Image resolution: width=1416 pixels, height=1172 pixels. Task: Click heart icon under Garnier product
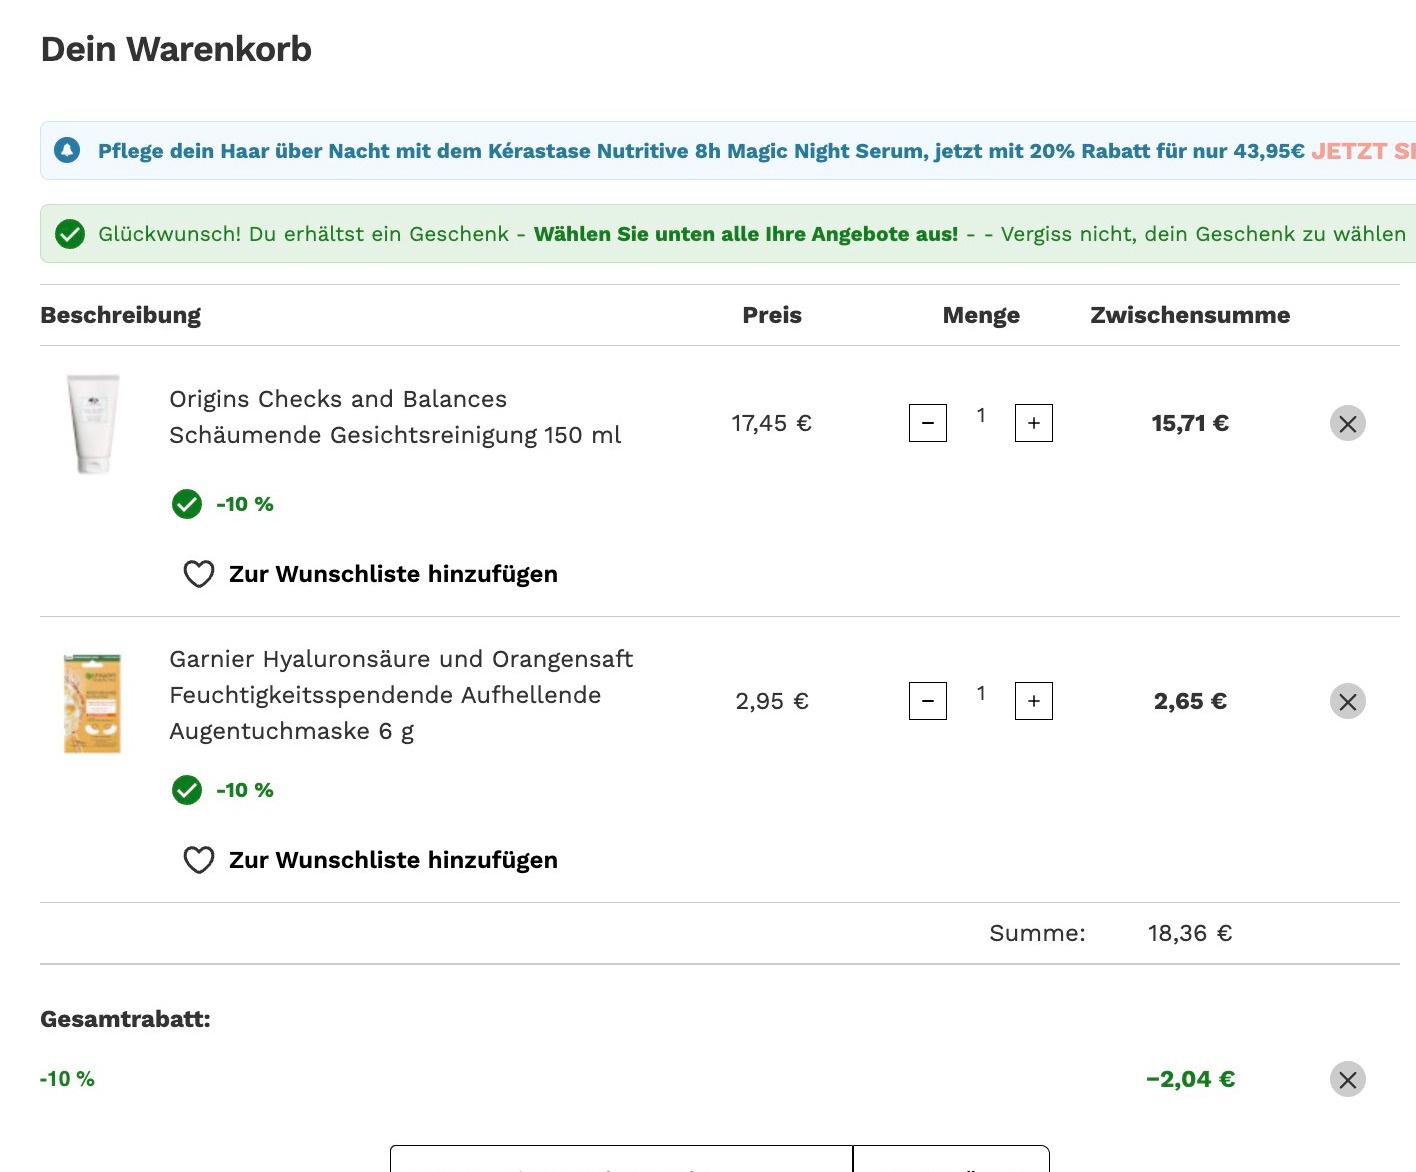click(x=199, y=860)
